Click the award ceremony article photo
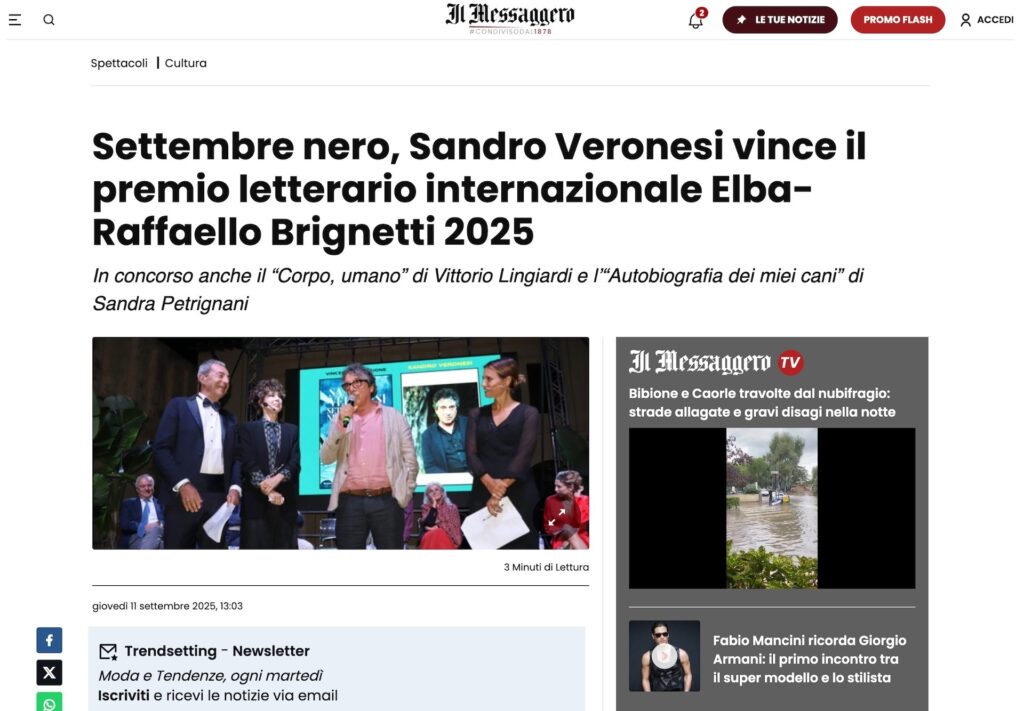 (x=340, y=443)
